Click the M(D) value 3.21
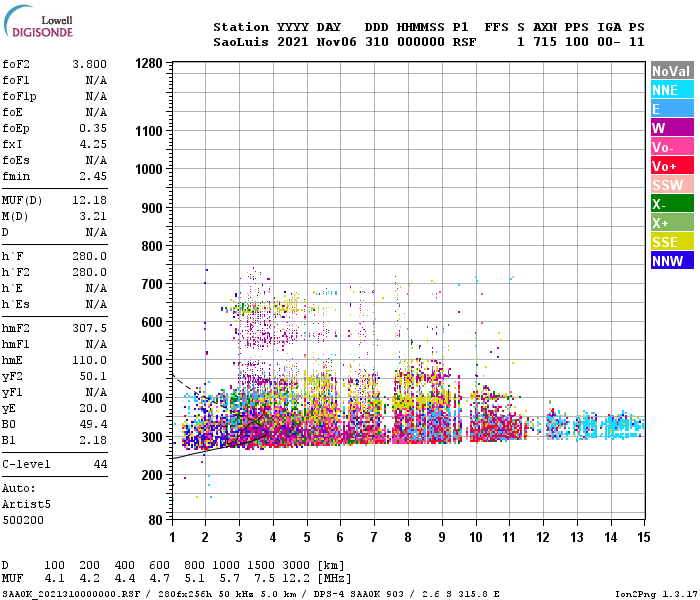Screen dimensions: 700x600 click(x=93, y=216)
